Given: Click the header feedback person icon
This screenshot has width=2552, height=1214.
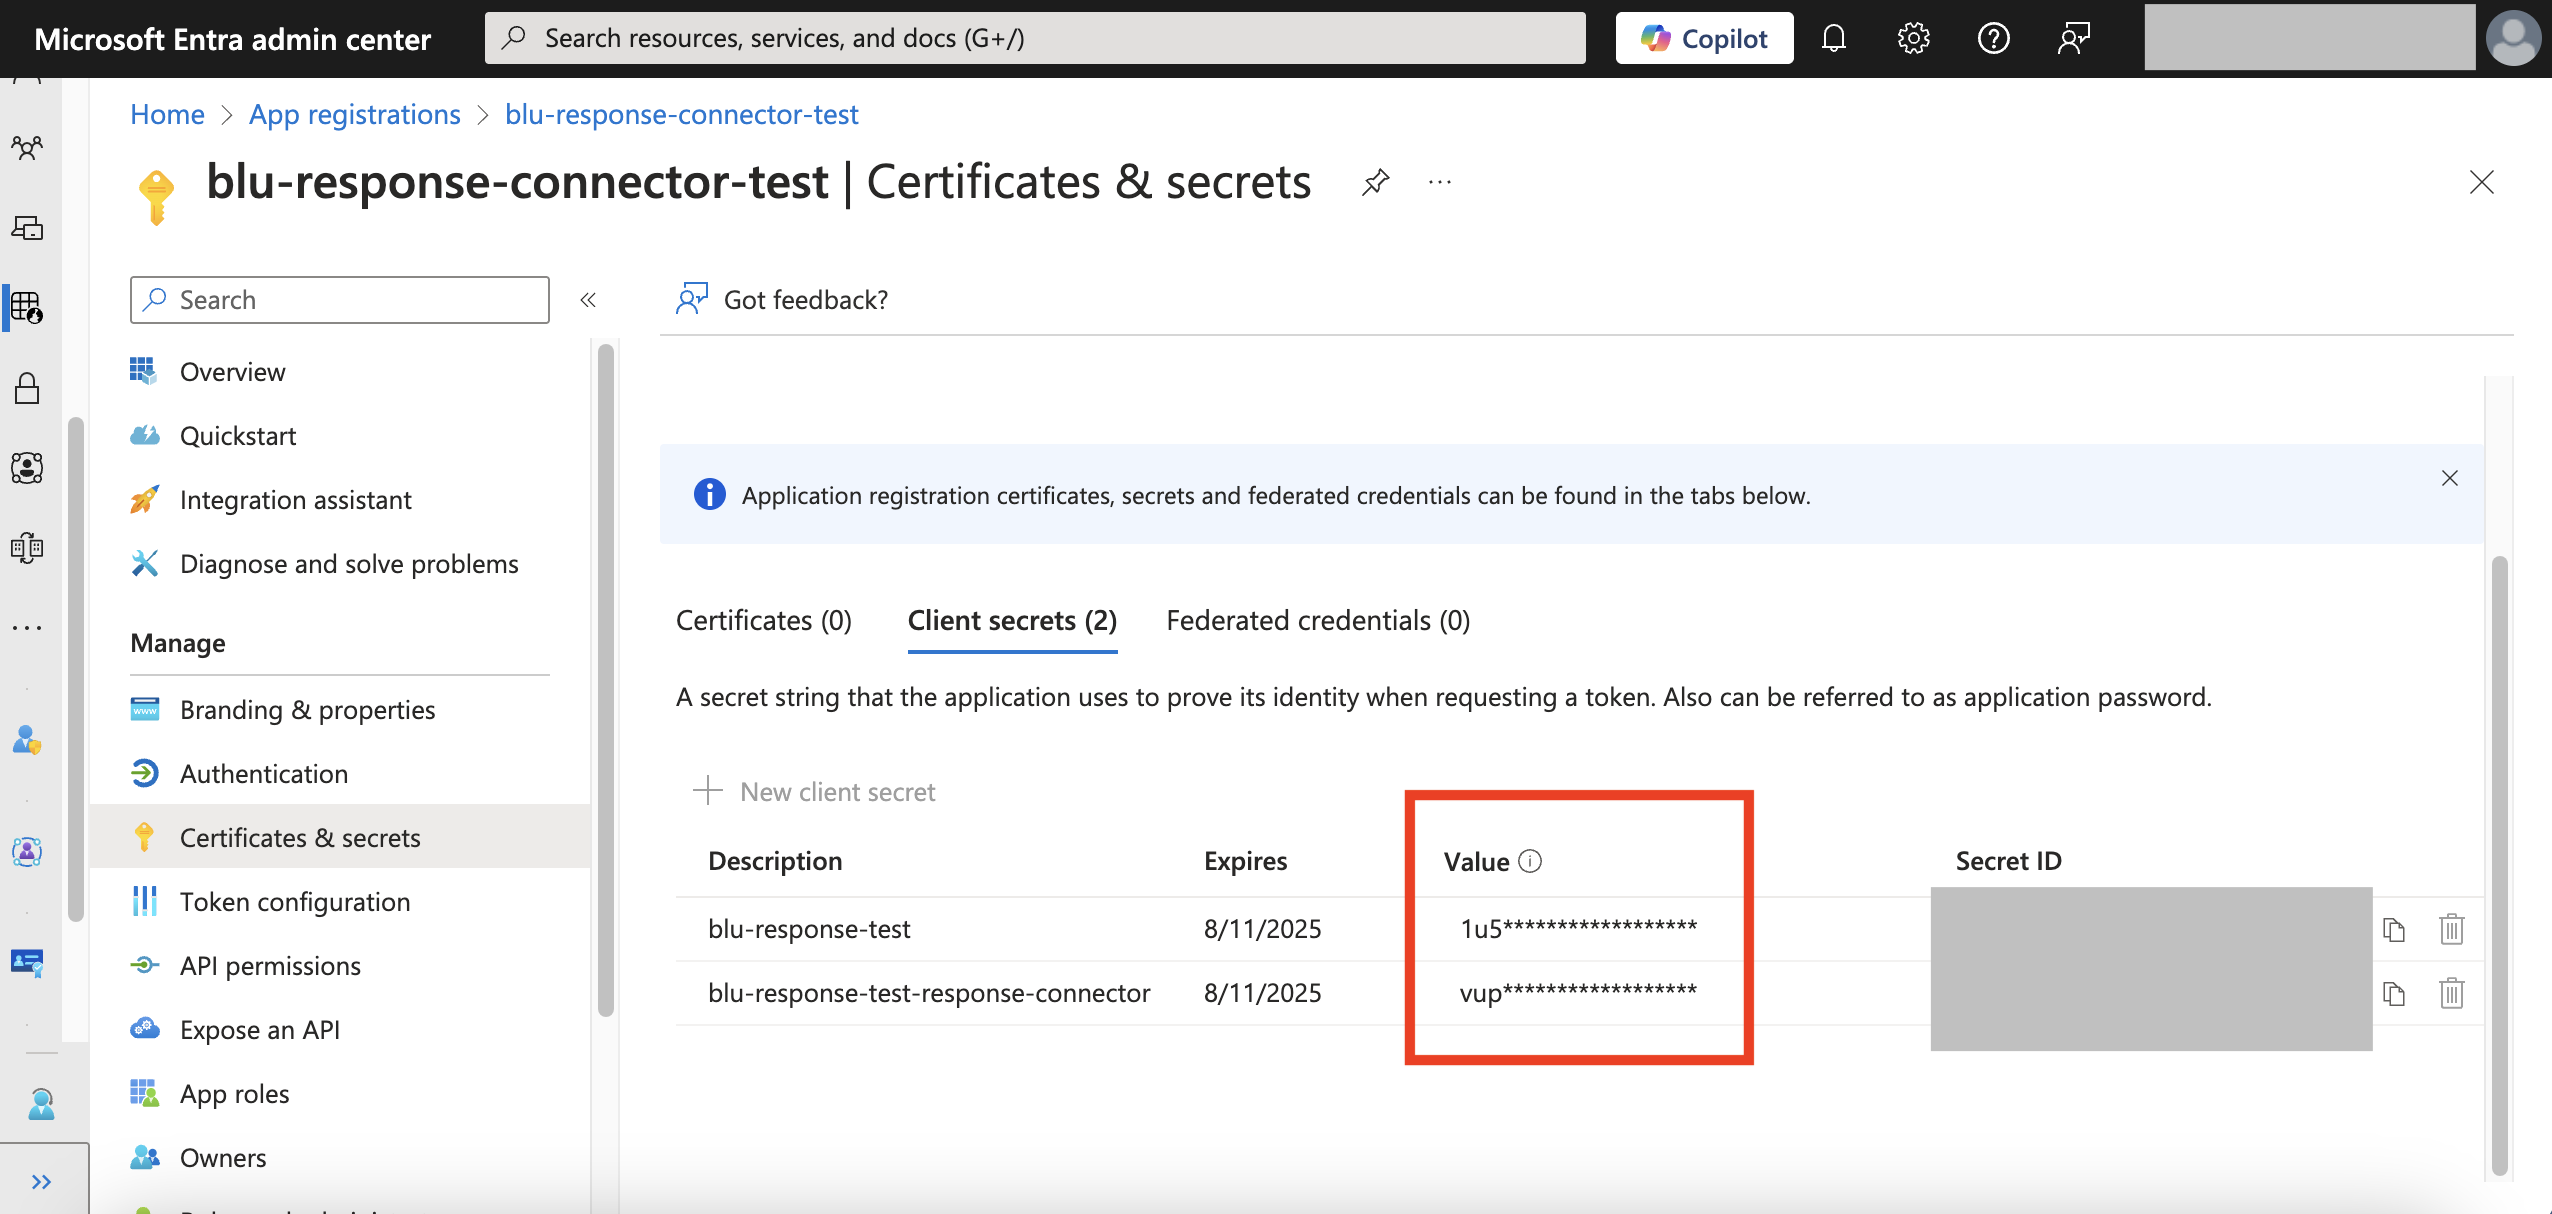Looking at the screenshot, I should coord(2073,38).
